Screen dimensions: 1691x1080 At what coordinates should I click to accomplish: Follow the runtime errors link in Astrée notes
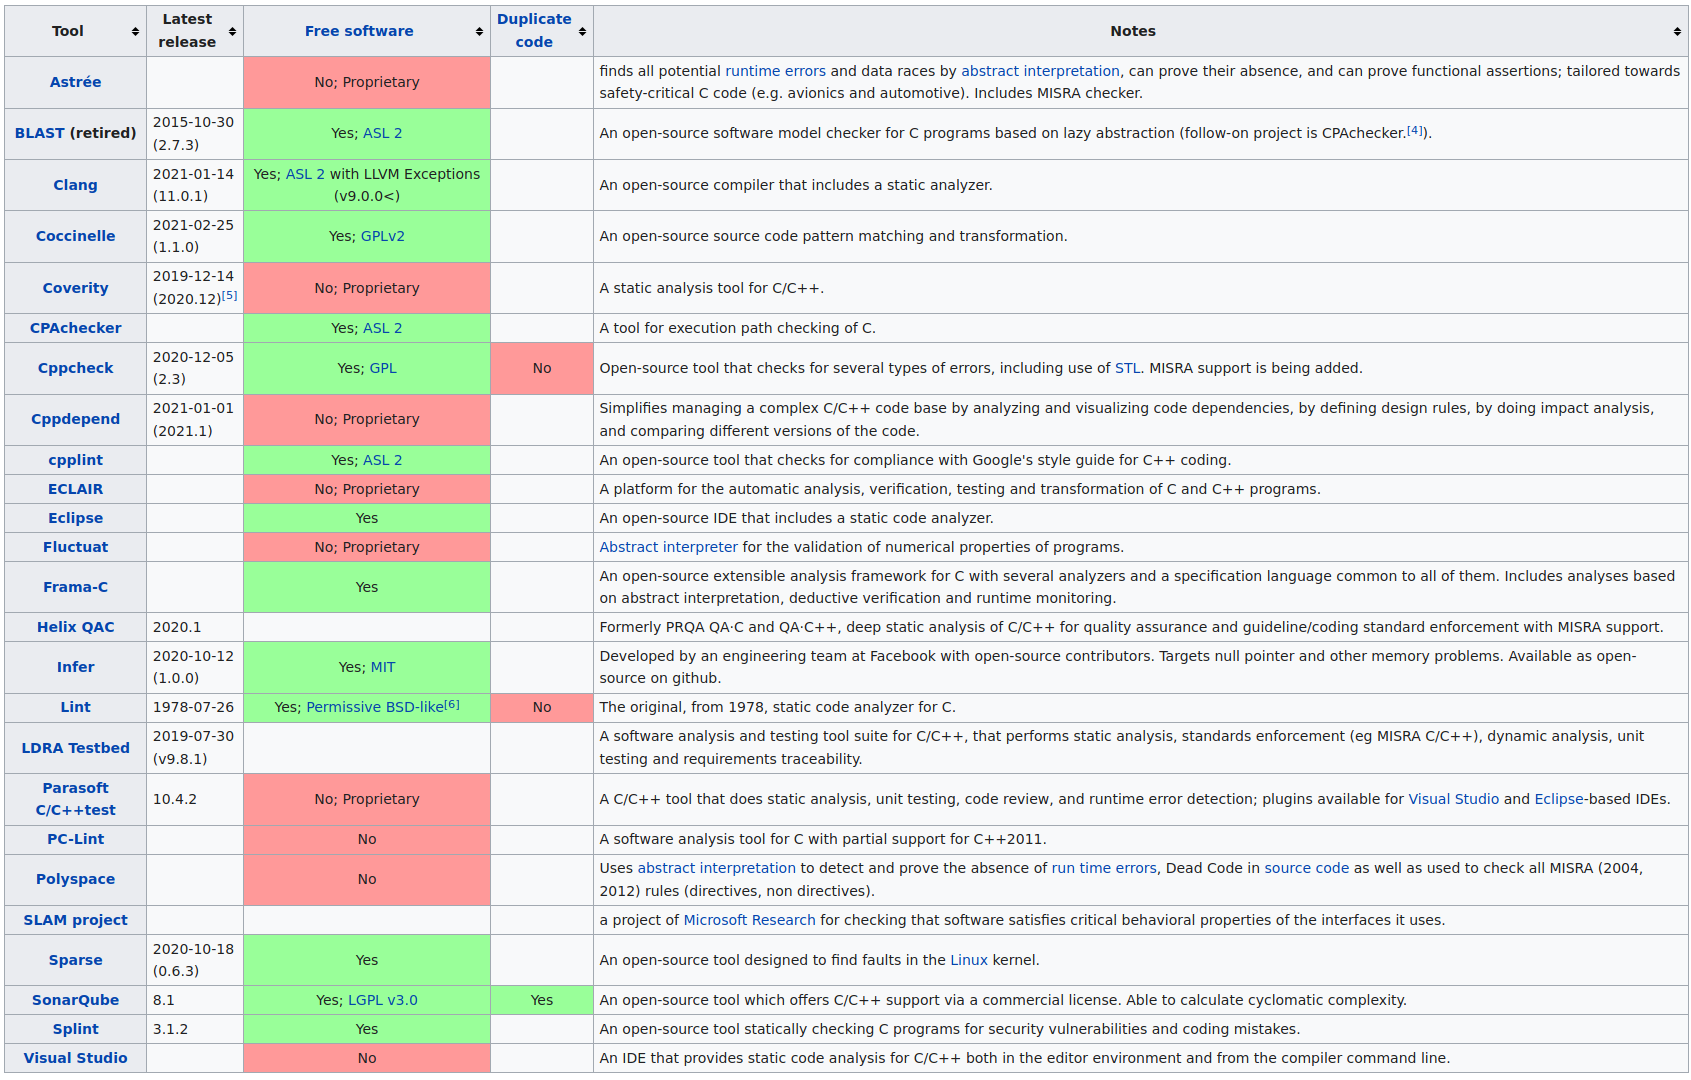(775, 71)
